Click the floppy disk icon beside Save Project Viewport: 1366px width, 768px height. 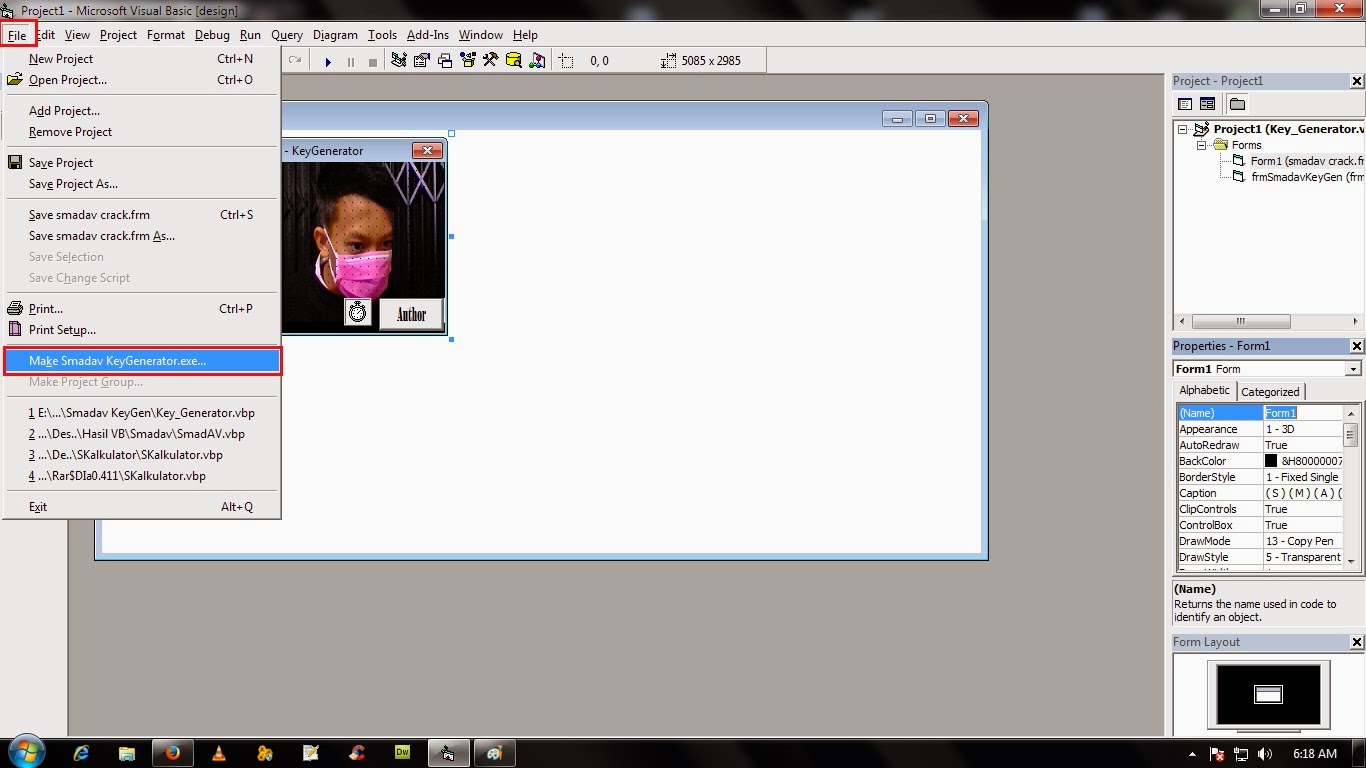15,163
